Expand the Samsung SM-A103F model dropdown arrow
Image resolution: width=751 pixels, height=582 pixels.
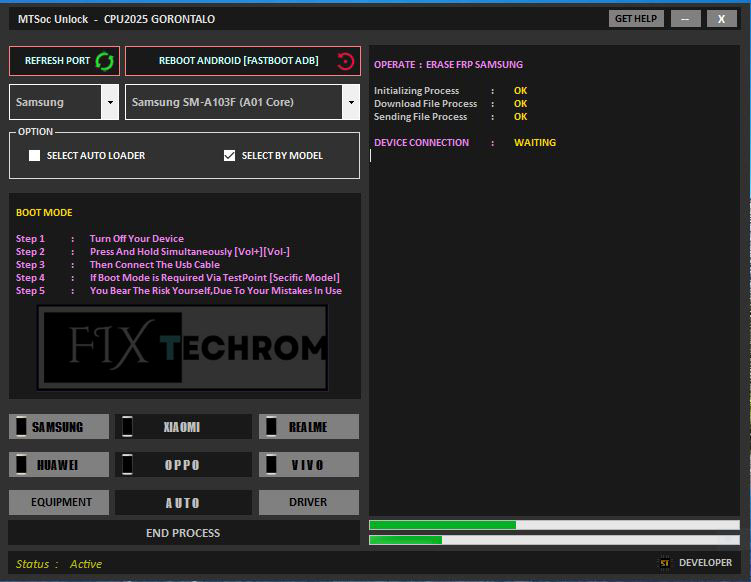(x=351, y=102)
